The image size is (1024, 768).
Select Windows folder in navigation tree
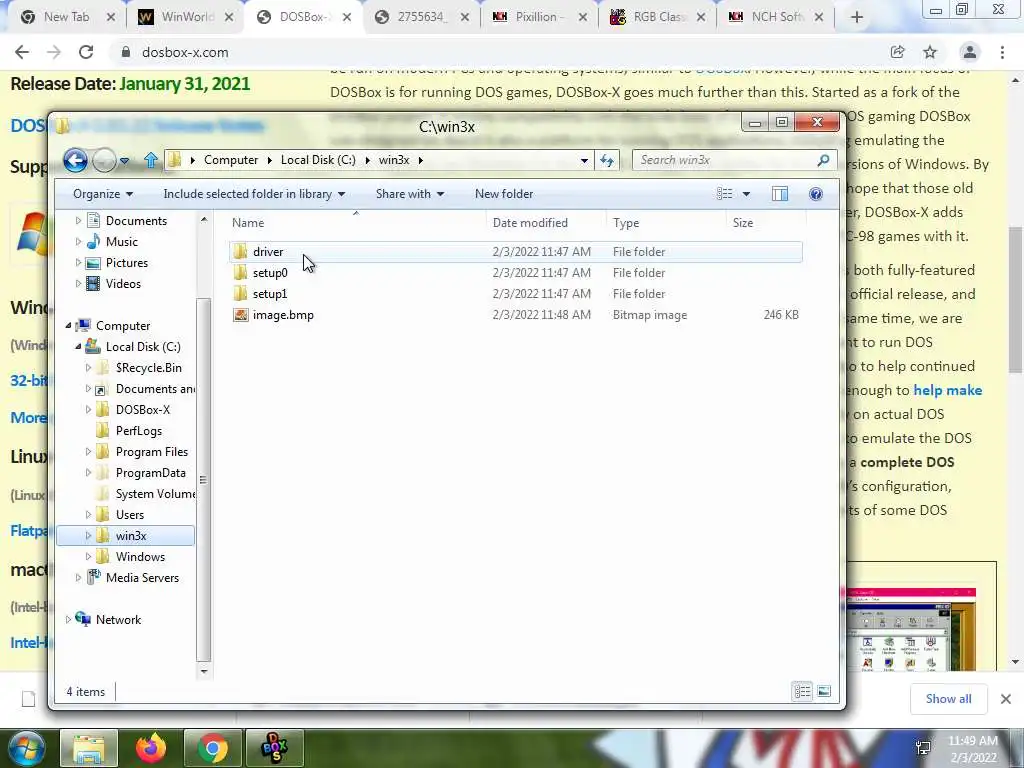(140, 557)
